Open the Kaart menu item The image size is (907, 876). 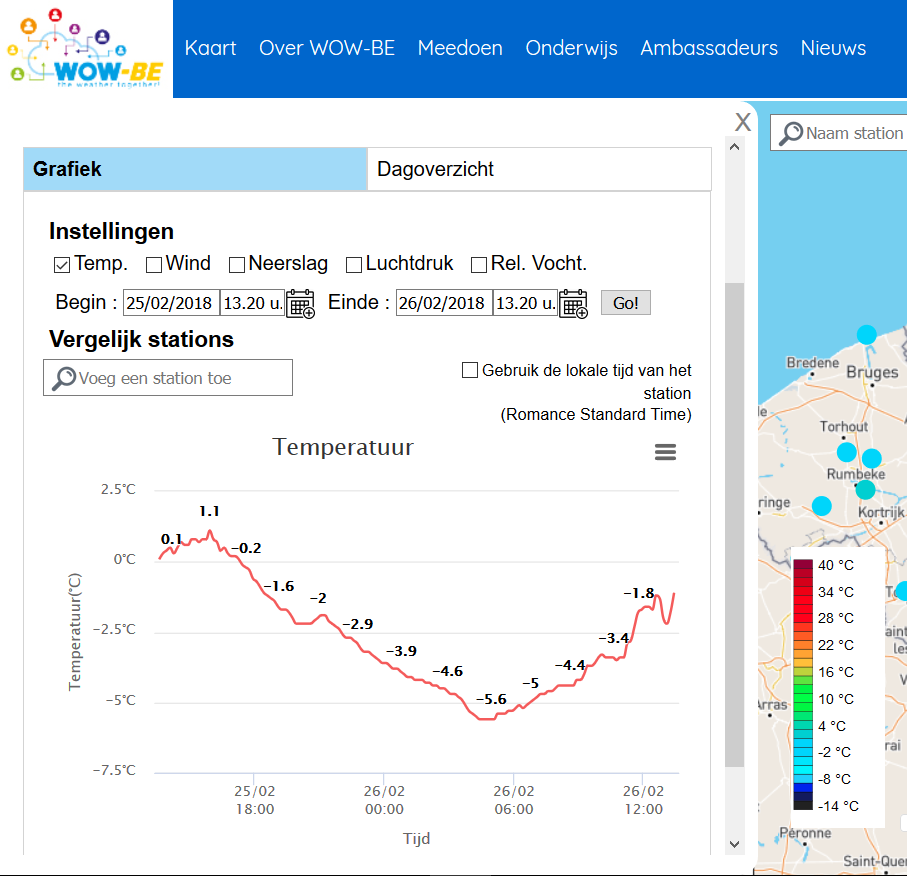click(210, 48)
